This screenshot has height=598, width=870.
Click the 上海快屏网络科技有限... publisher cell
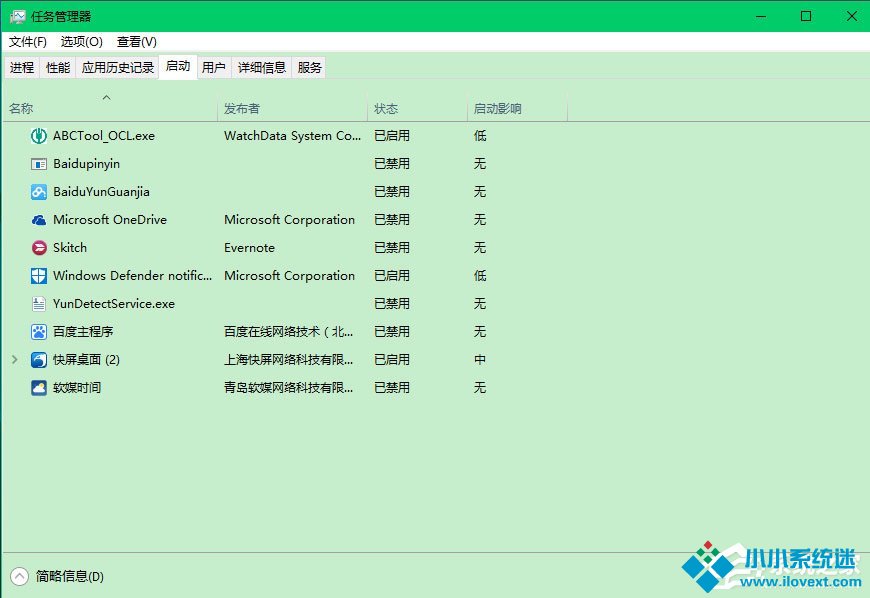pos(289,360)
